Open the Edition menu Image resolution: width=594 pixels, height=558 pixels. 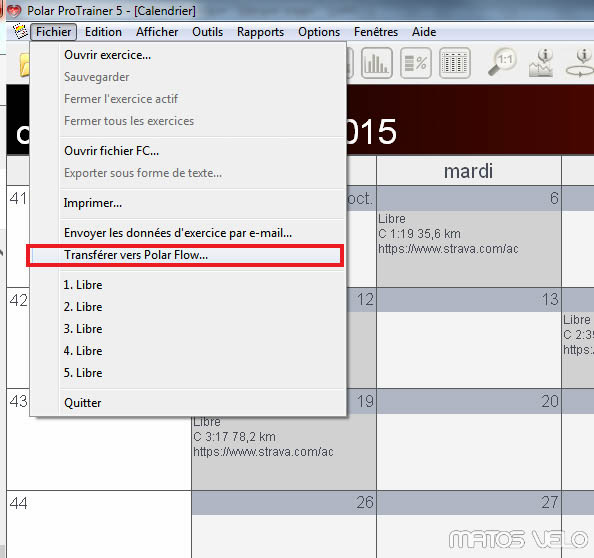point(103,32)
